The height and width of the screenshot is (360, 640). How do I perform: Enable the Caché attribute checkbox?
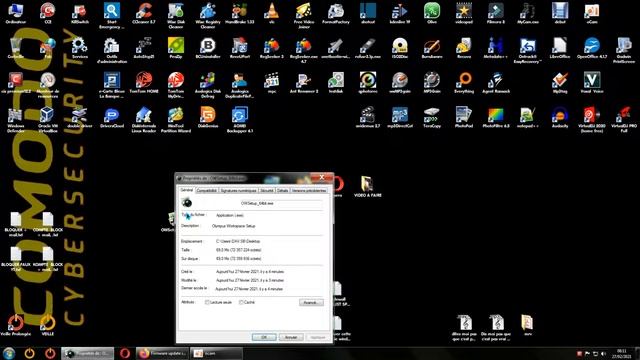click(241, 302)
